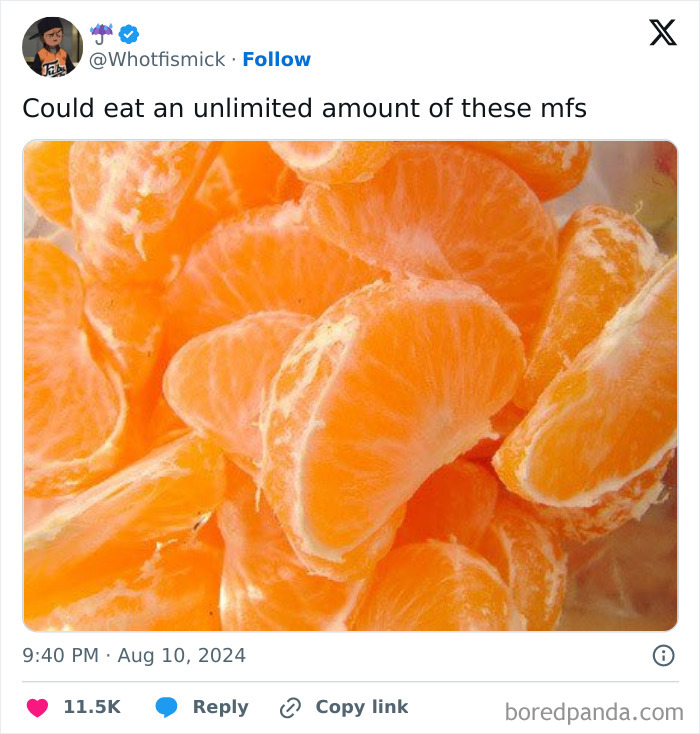Click the Aug 10, 2024 date
The image size is (700, 734).
tap(181, 656)
